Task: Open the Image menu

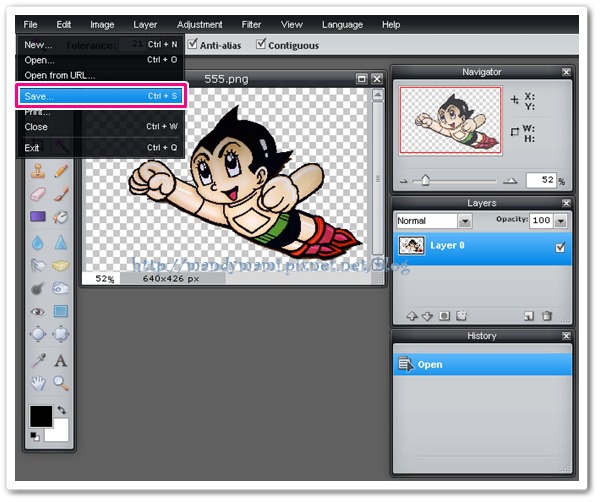Action: point(102,24)
